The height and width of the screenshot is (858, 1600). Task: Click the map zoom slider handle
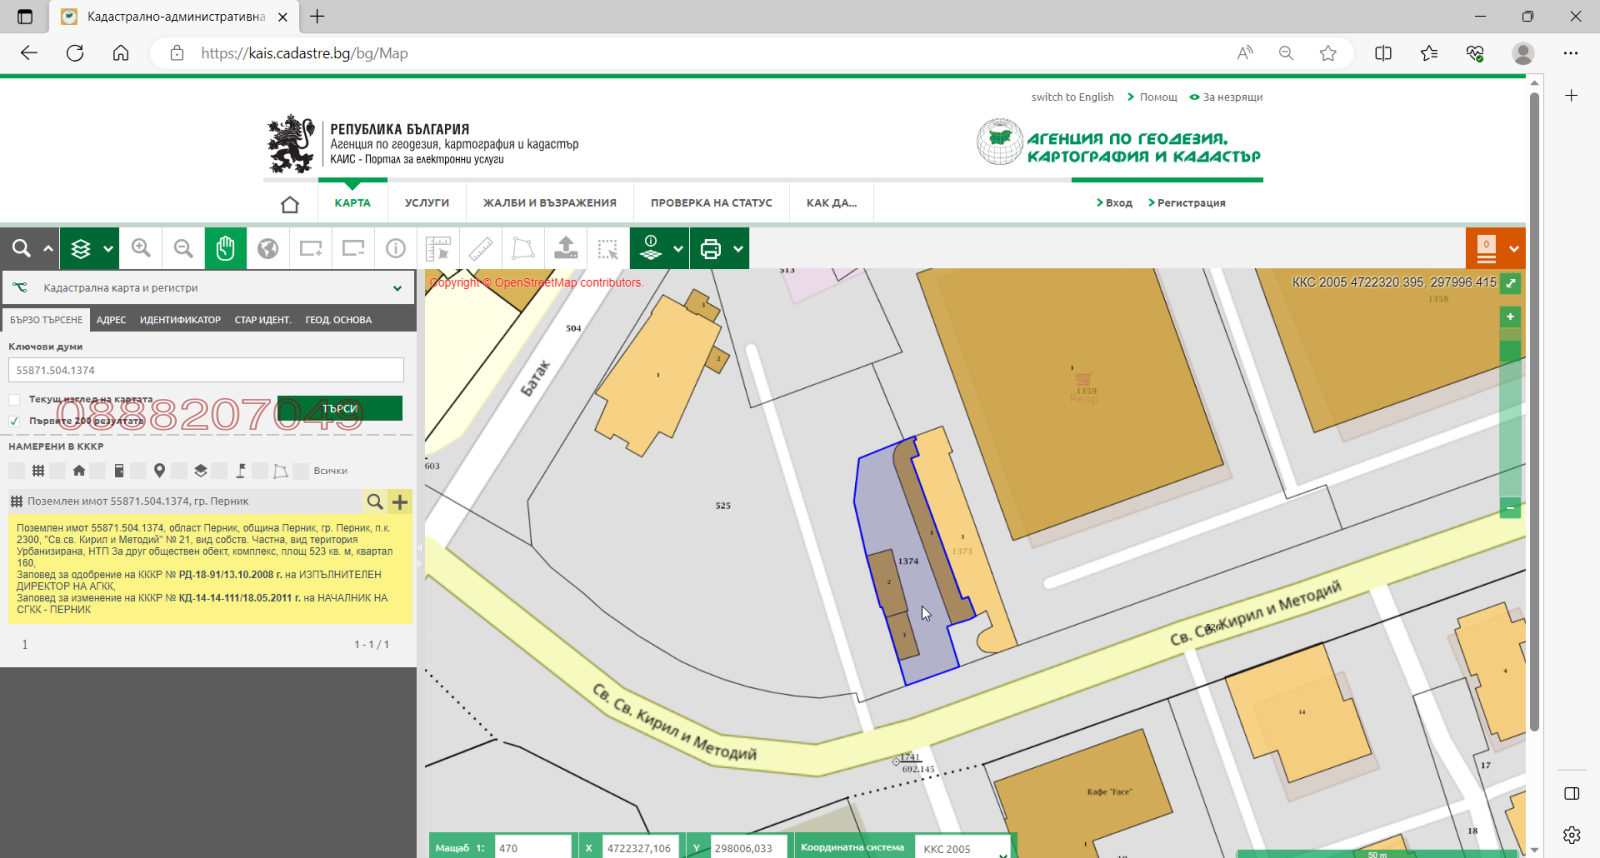tap(1510, 351)
